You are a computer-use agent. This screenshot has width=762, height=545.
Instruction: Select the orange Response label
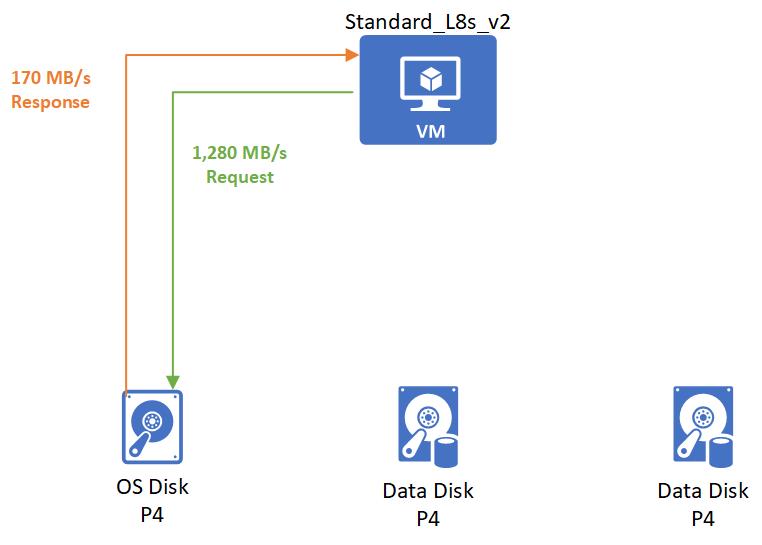(x=50, y=102)
